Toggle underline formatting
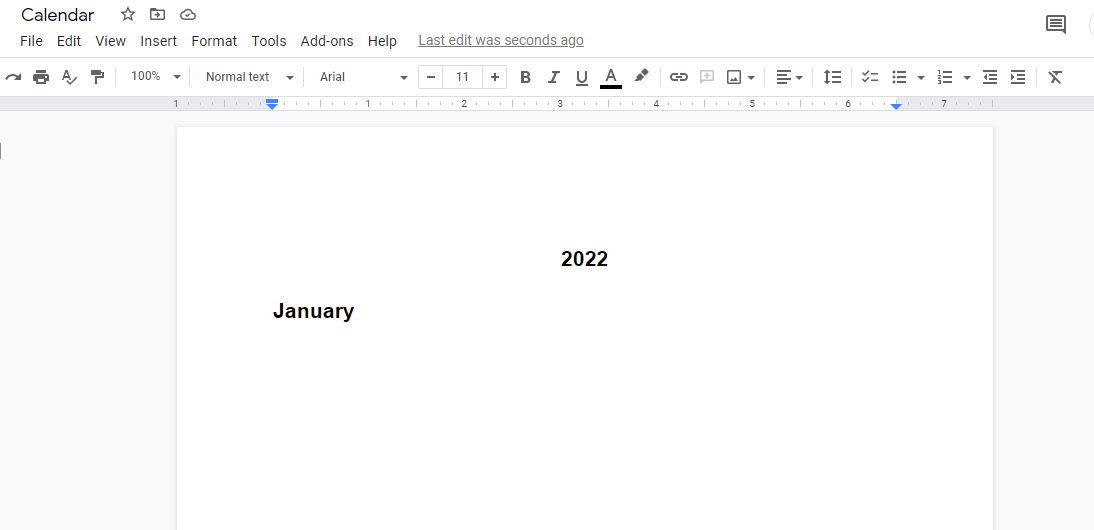1094x530 pixels. coord(582,77)
